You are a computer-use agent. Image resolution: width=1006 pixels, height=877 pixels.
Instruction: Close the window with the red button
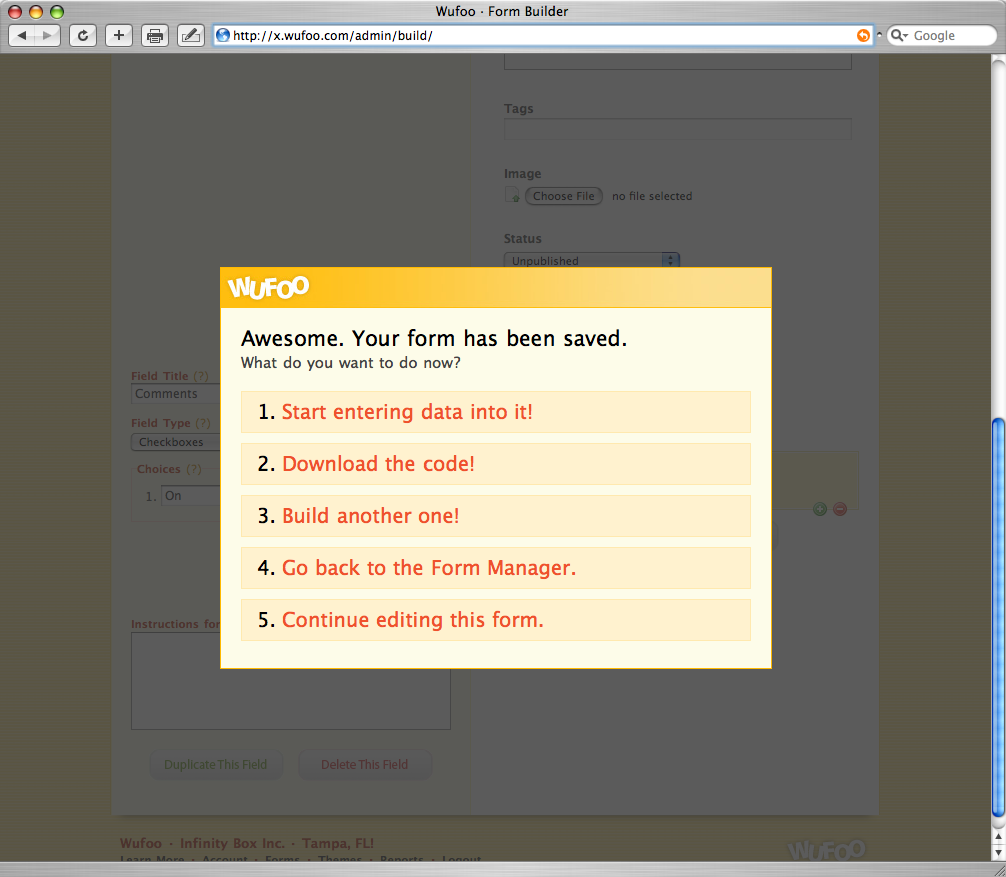pos(15,12)
